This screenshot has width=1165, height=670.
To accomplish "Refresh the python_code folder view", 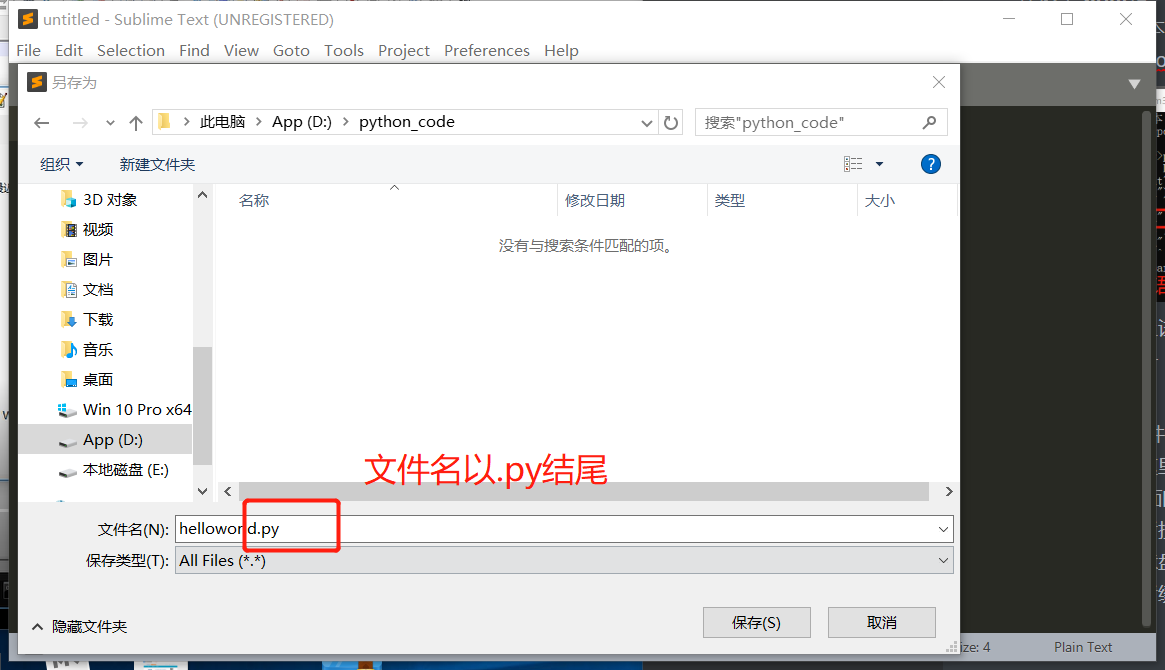I will point(671,123).
